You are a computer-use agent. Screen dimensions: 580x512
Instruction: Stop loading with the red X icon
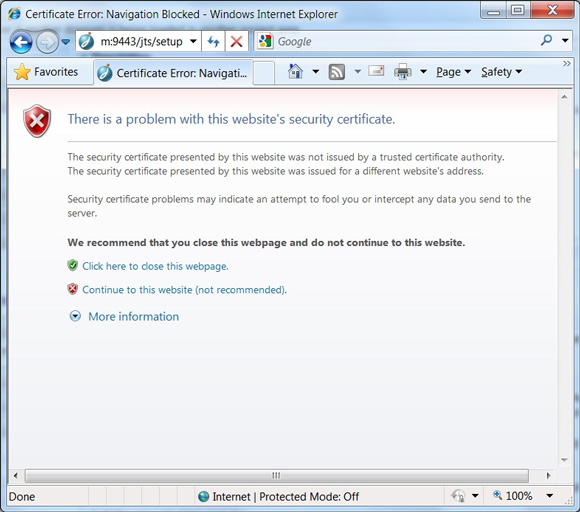pyautogui.click(x=236, y=41)
